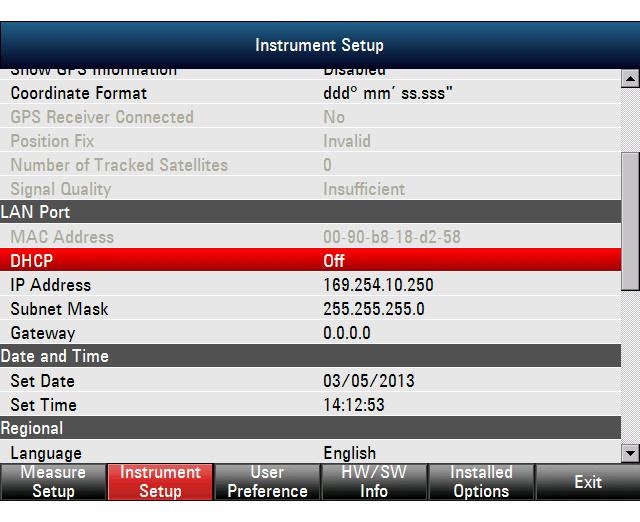Edit the subnet mask 255.255.255.0

click(x=374, y=309)
